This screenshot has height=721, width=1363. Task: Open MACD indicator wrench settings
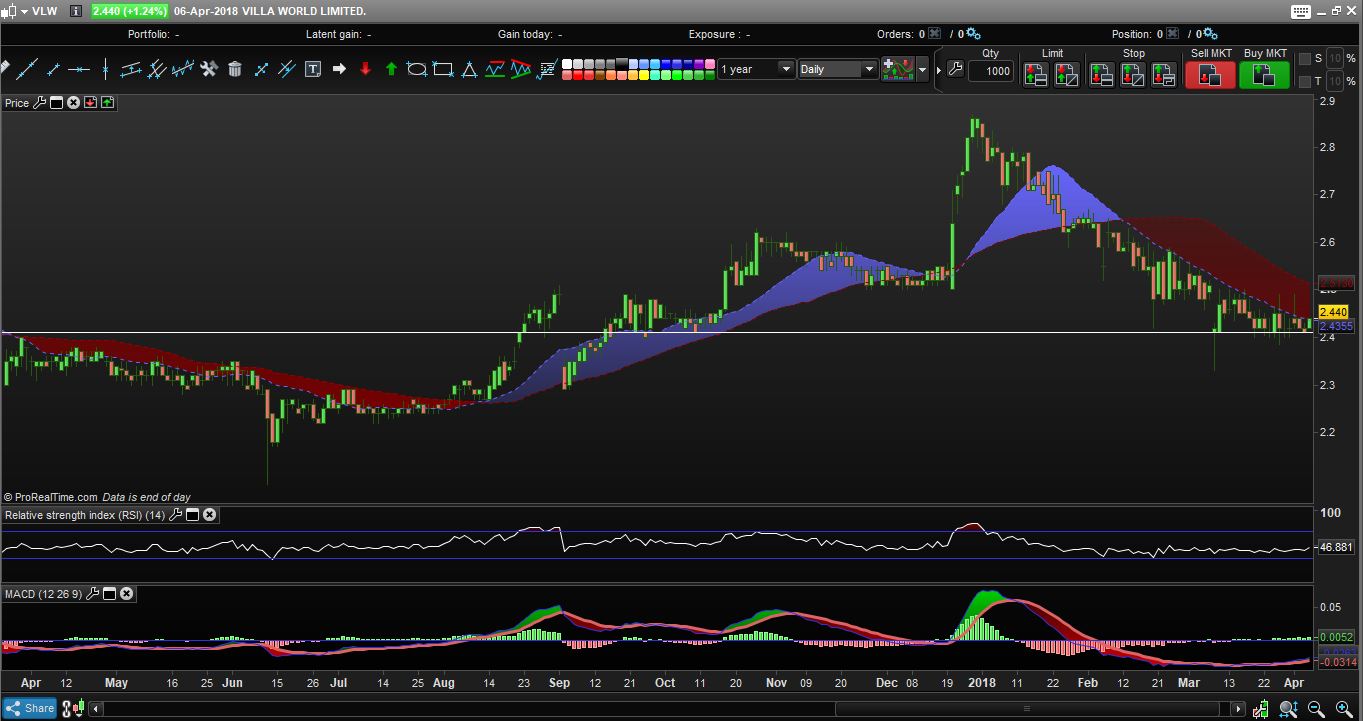(x=93, y=593)
